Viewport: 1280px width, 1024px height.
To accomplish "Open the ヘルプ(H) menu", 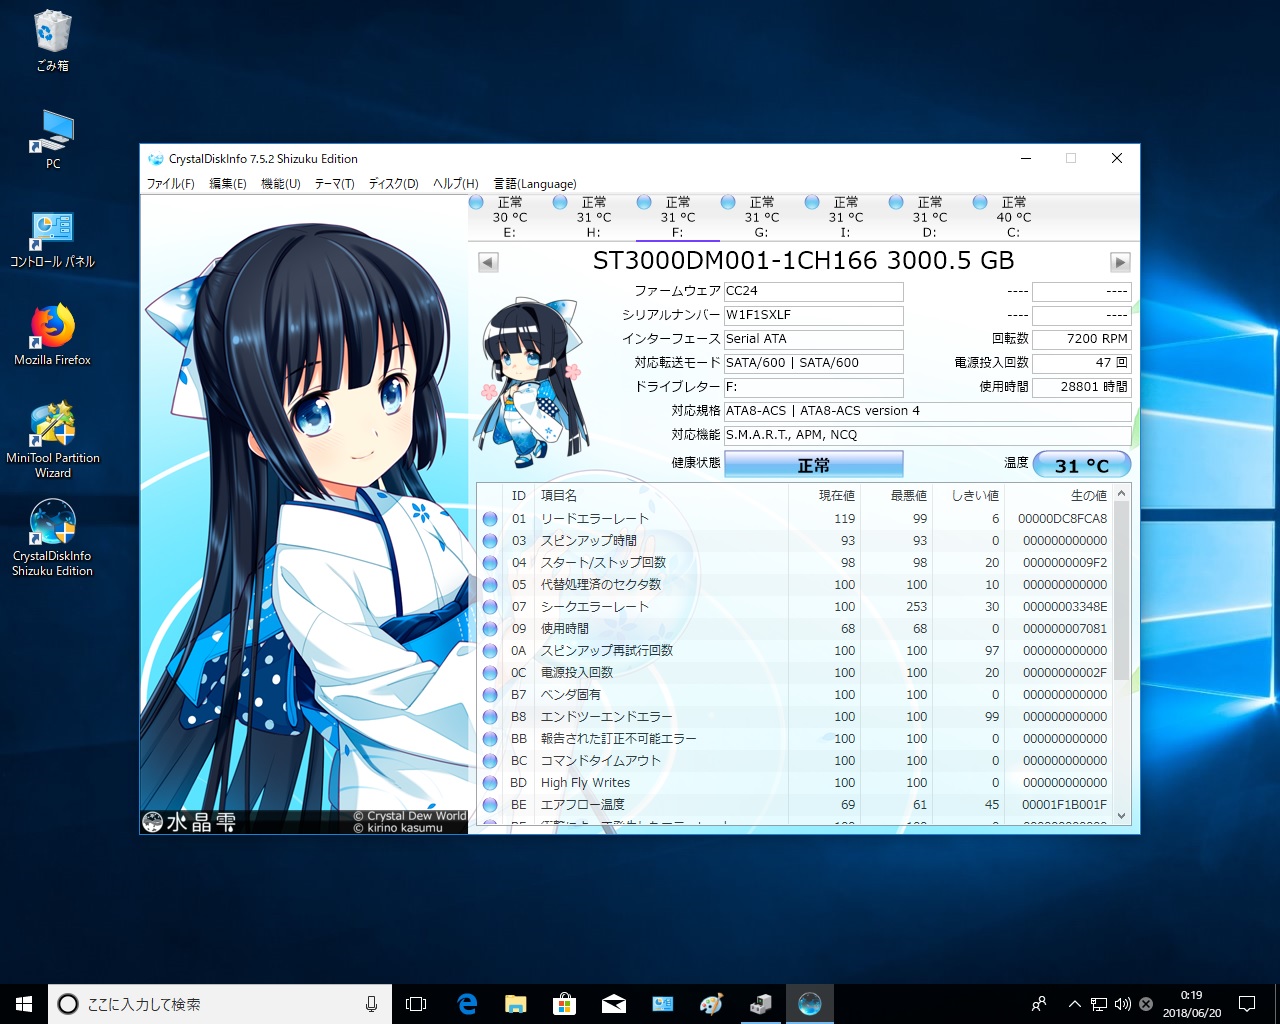I will [456, 184].
